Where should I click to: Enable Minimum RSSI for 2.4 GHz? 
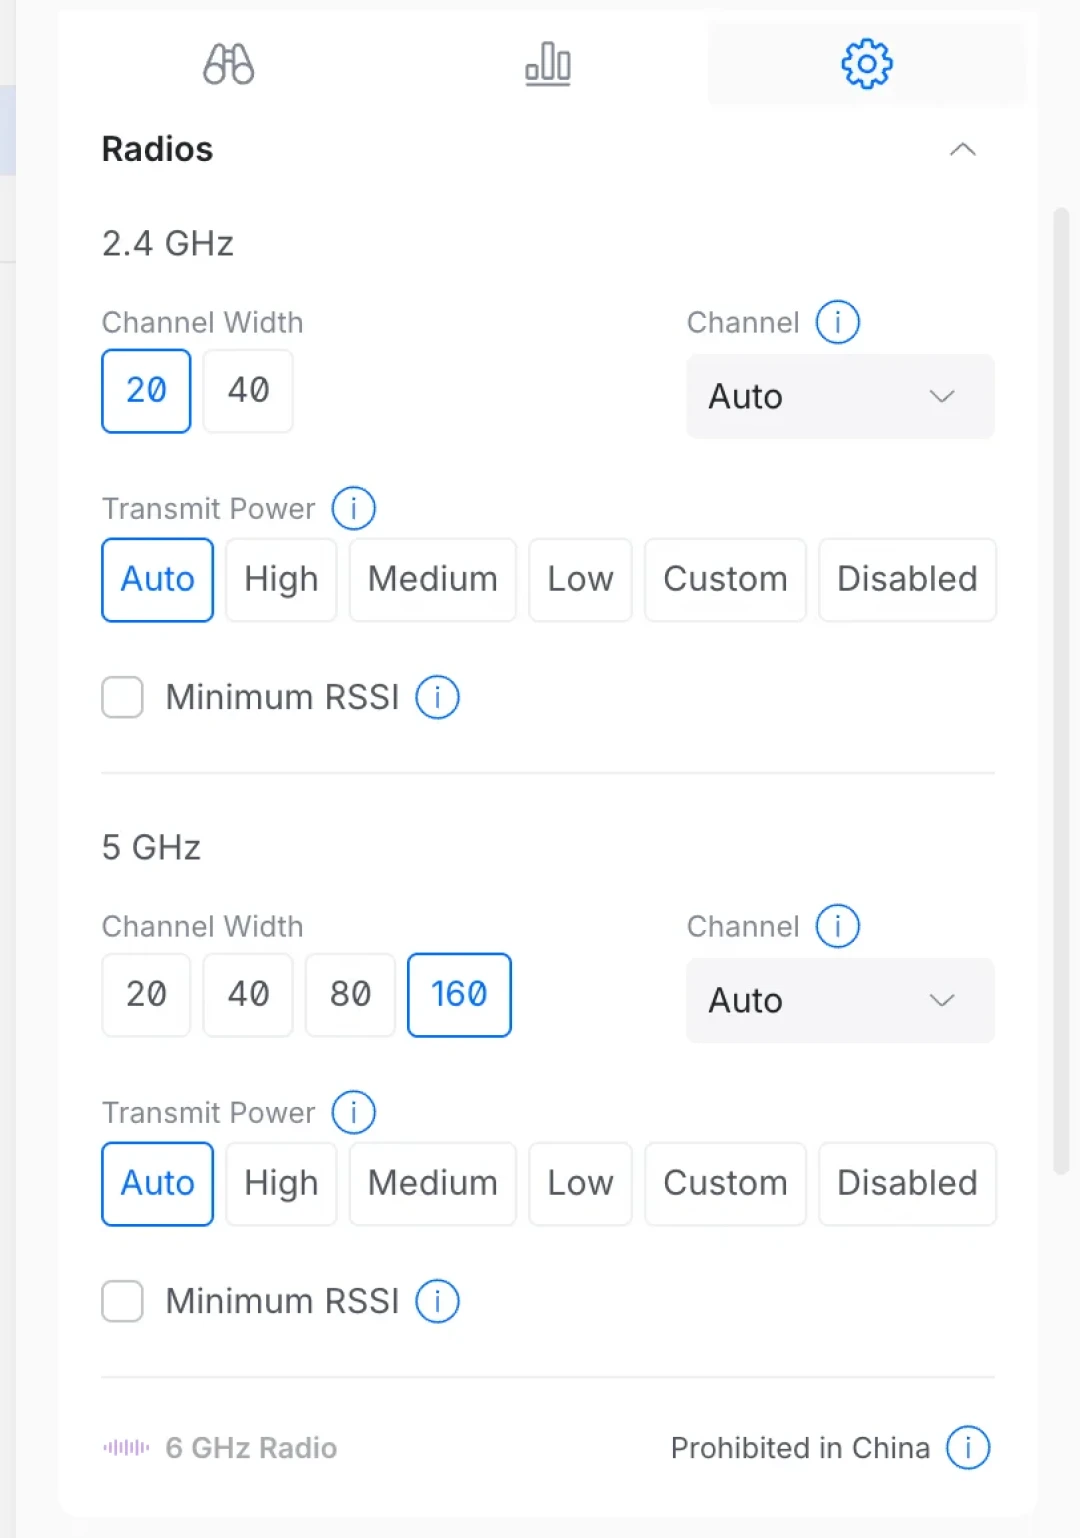click(122, 697)
